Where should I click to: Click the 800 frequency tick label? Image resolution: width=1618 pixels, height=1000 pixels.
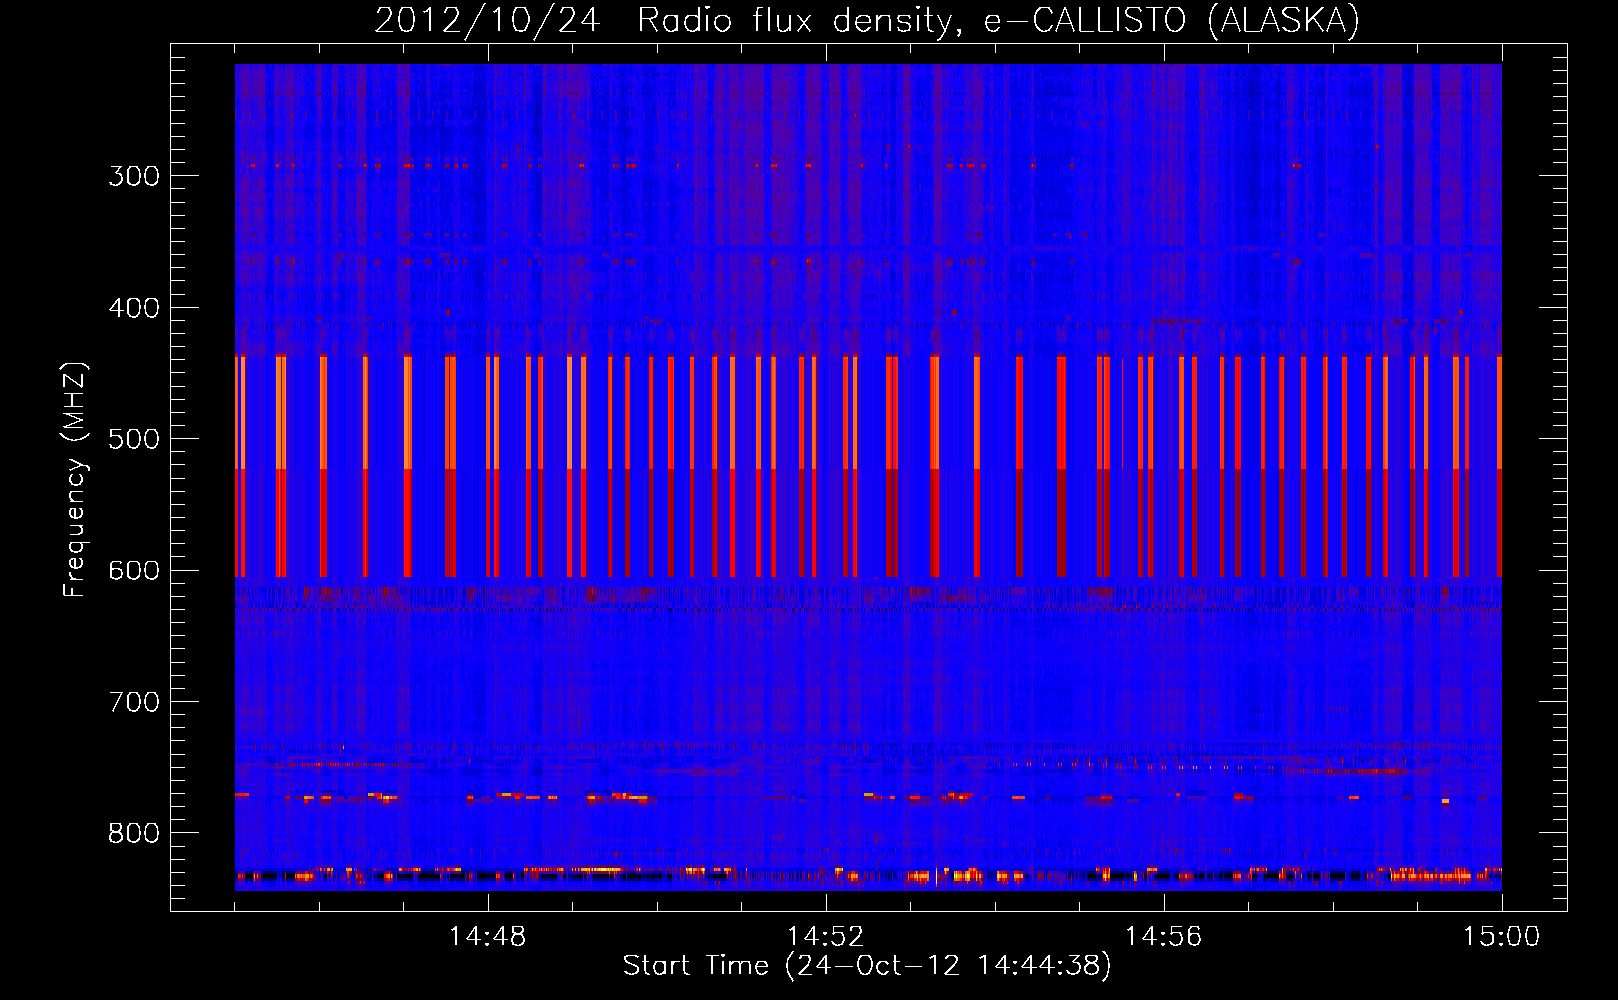(x=134, y=833)
